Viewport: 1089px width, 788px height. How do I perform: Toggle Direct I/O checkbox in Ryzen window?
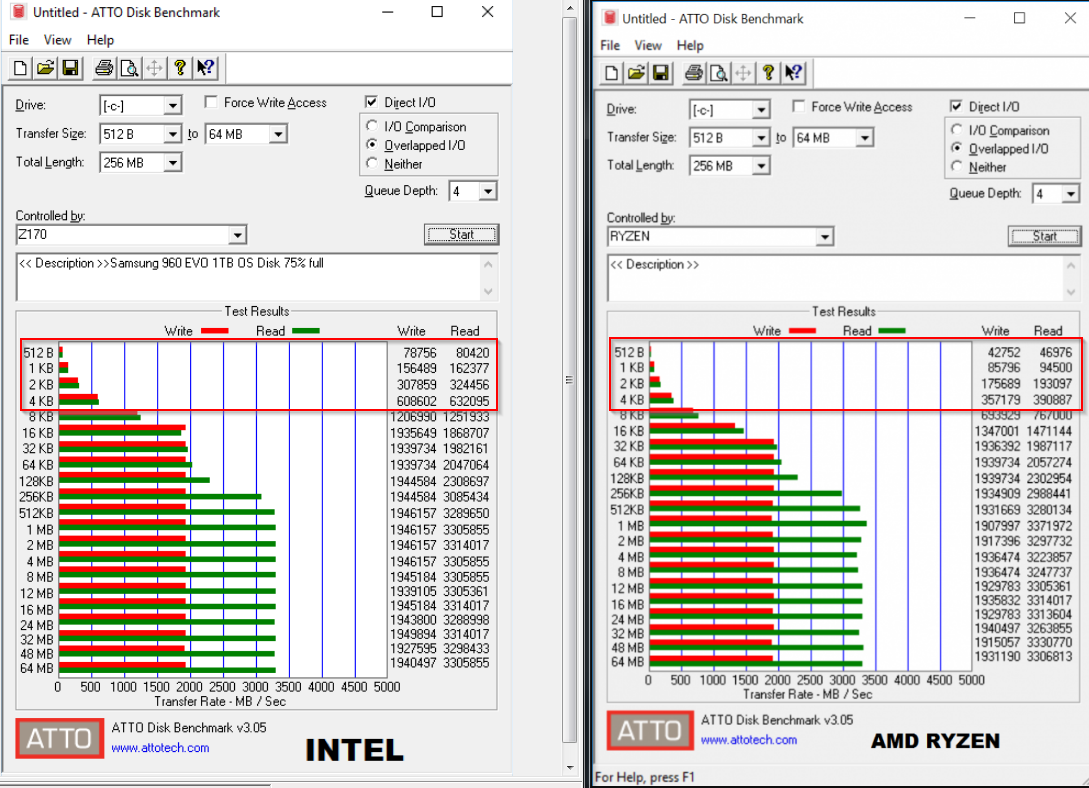coord(956,106)
